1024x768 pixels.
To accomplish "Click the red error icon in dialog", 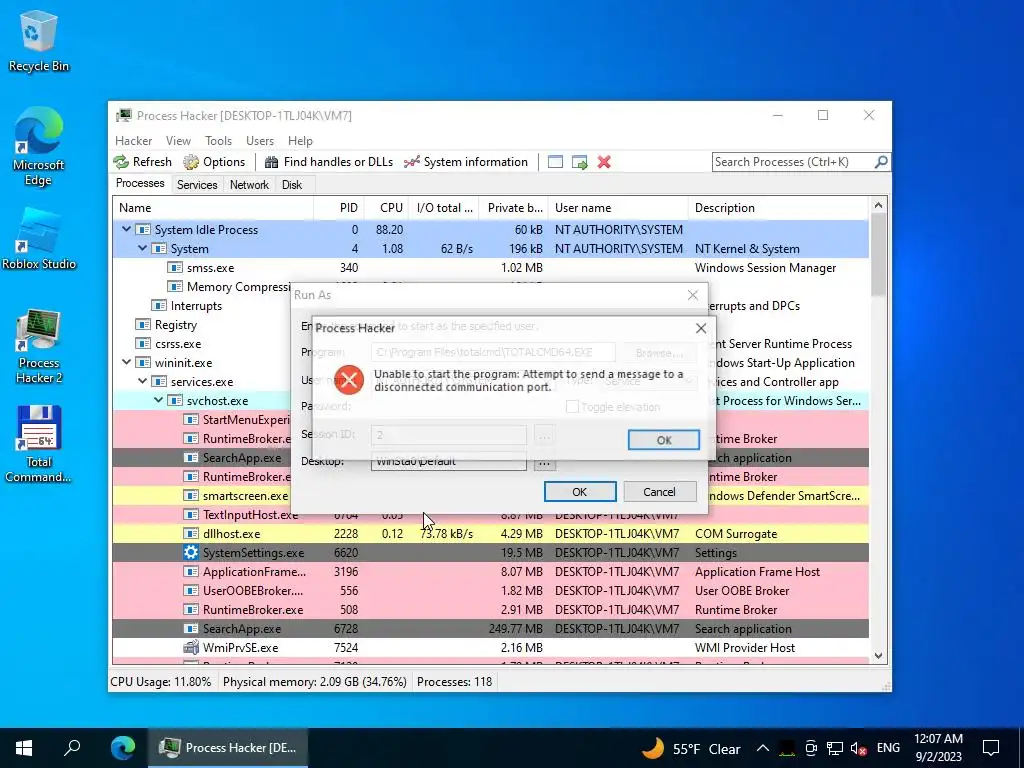I will (x=349, y=380).
